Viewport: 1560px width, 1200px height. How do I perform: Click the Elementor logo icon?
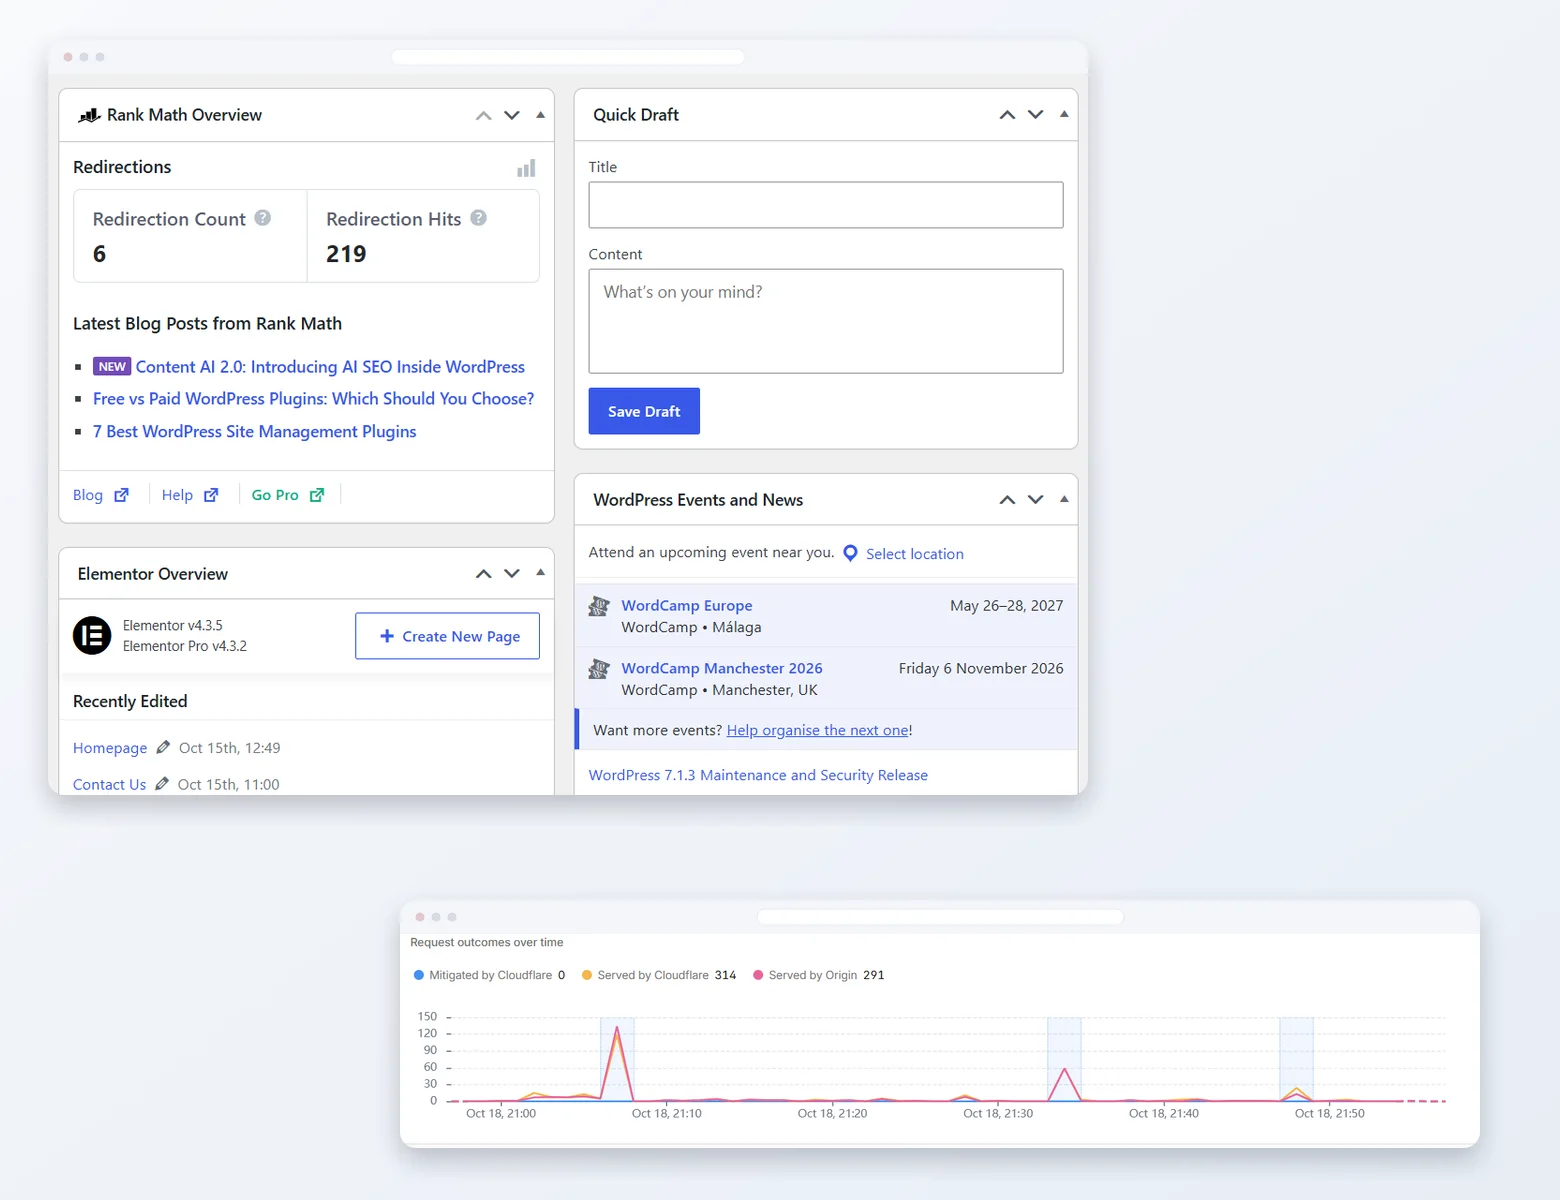point(92,635)
